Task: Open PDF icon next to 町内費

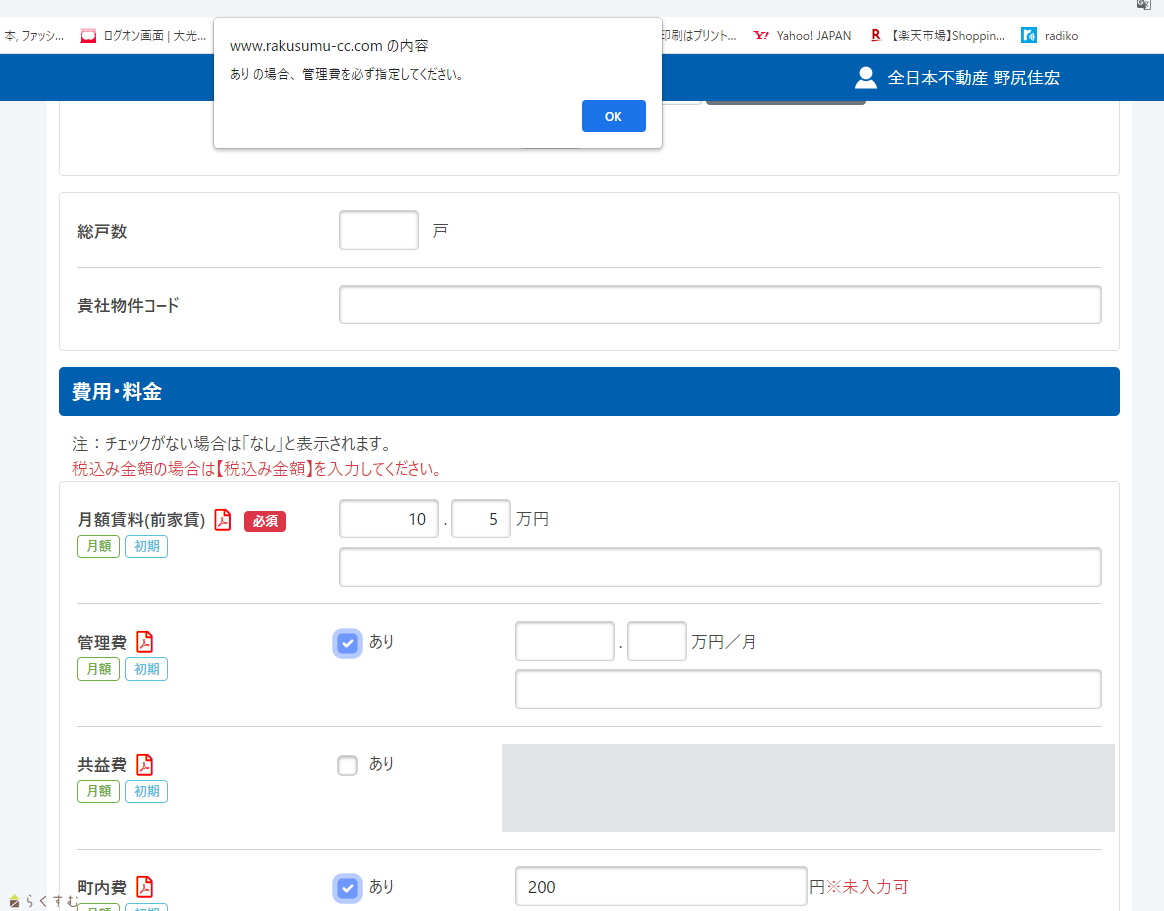Action: [145, 887]
